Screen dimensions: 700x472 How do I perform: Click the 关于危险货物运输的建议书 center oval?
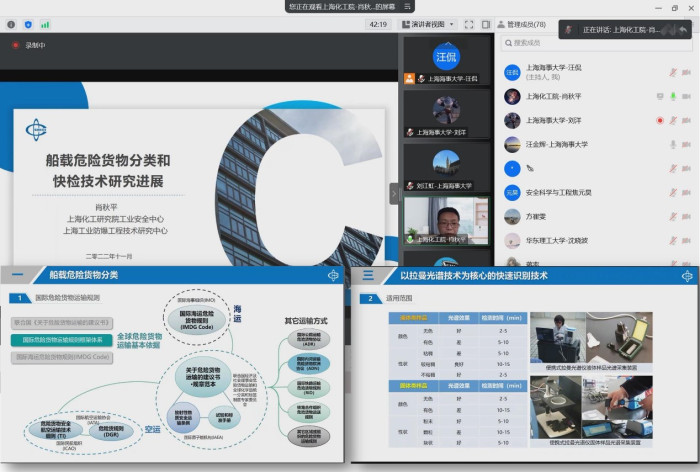pos(203,376)
